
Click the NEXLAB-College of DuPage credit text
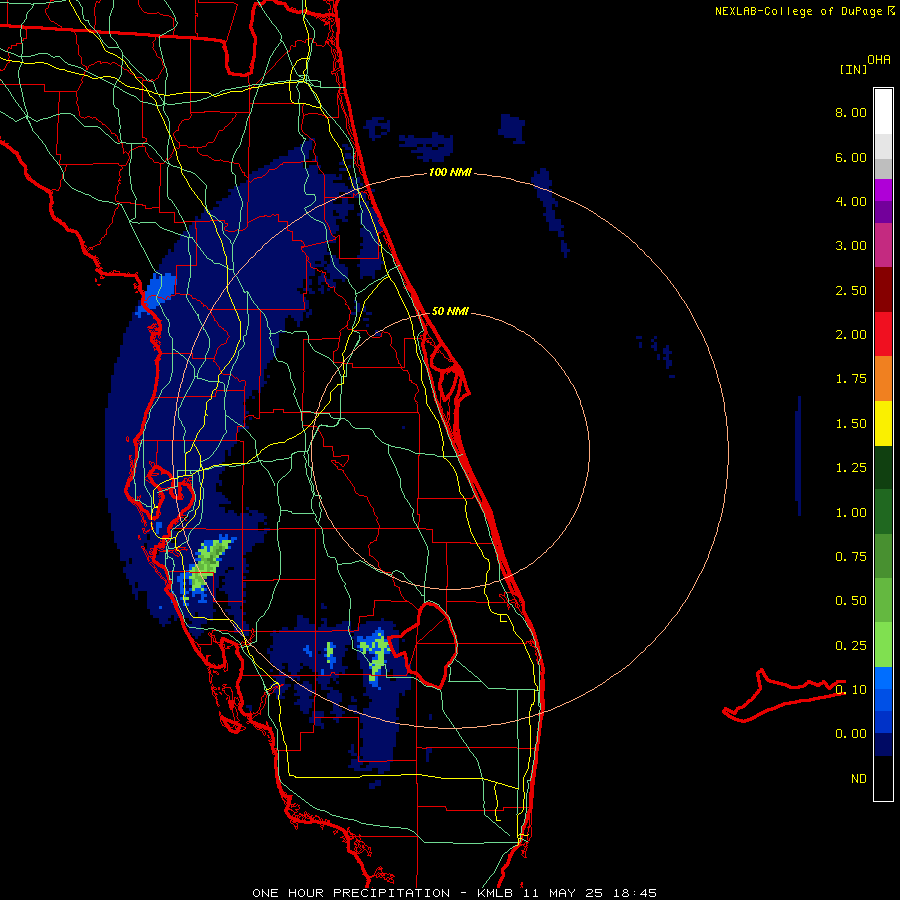coord(798,11)
